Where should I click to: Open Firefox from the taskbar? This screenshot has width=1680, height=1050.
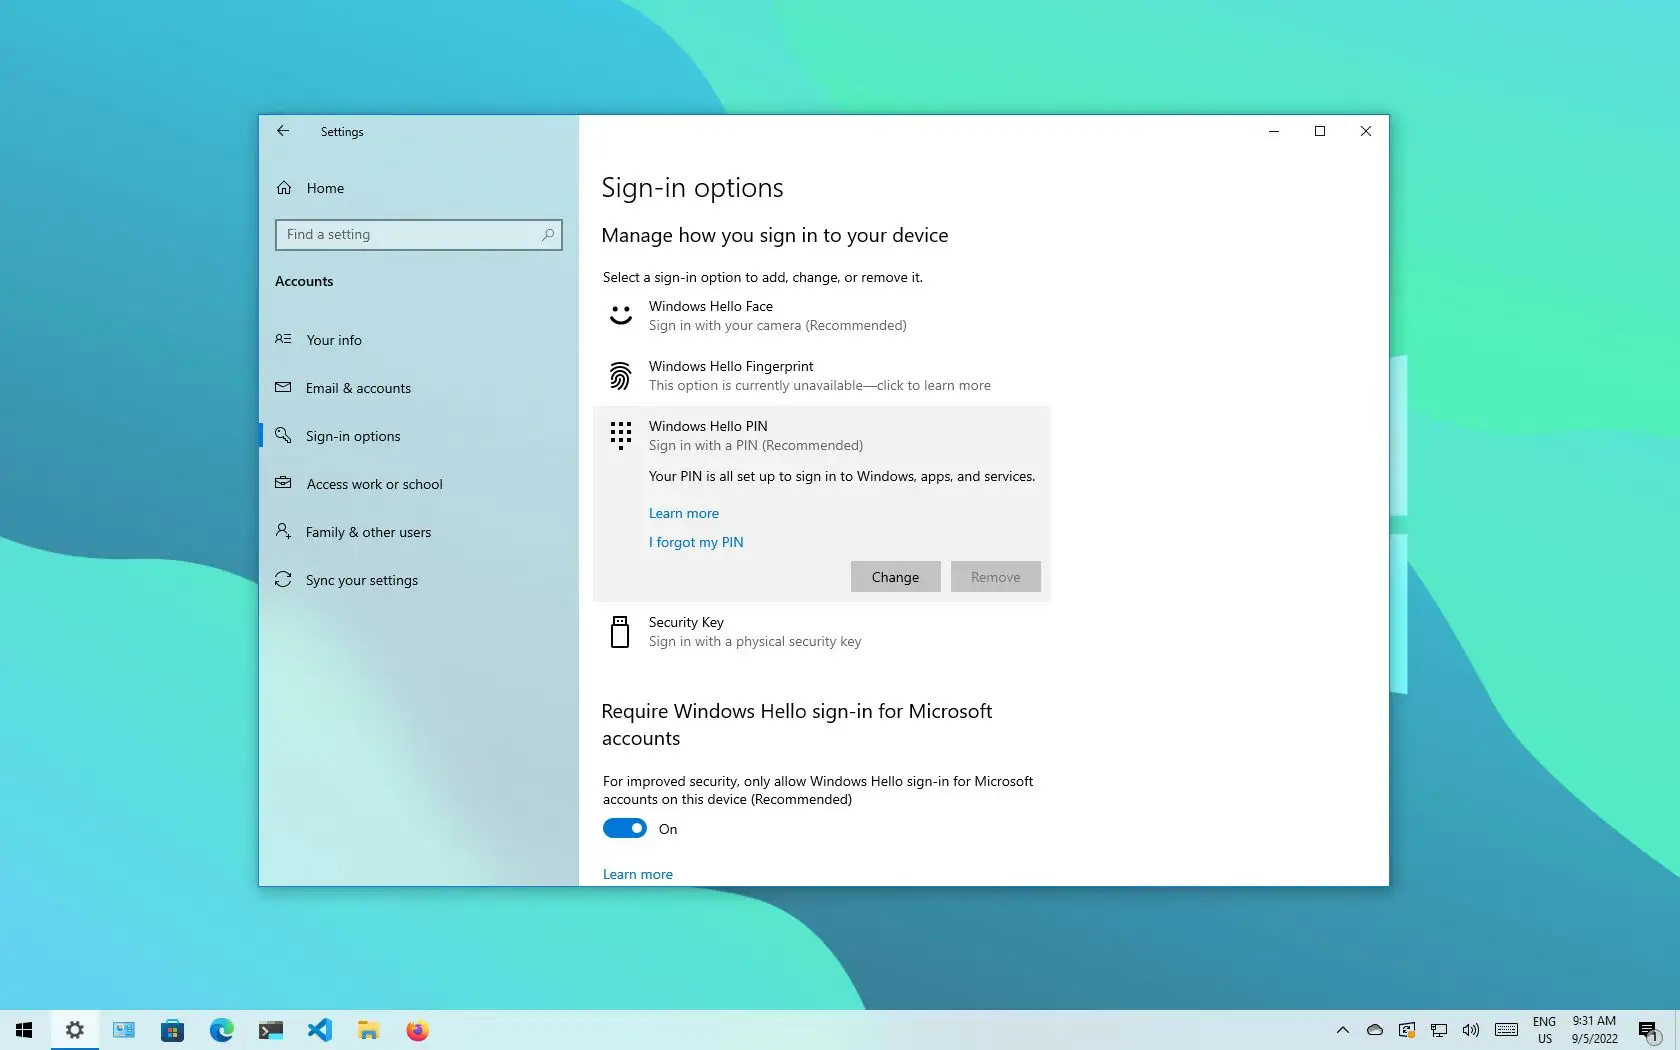(x=417, y=1031)
